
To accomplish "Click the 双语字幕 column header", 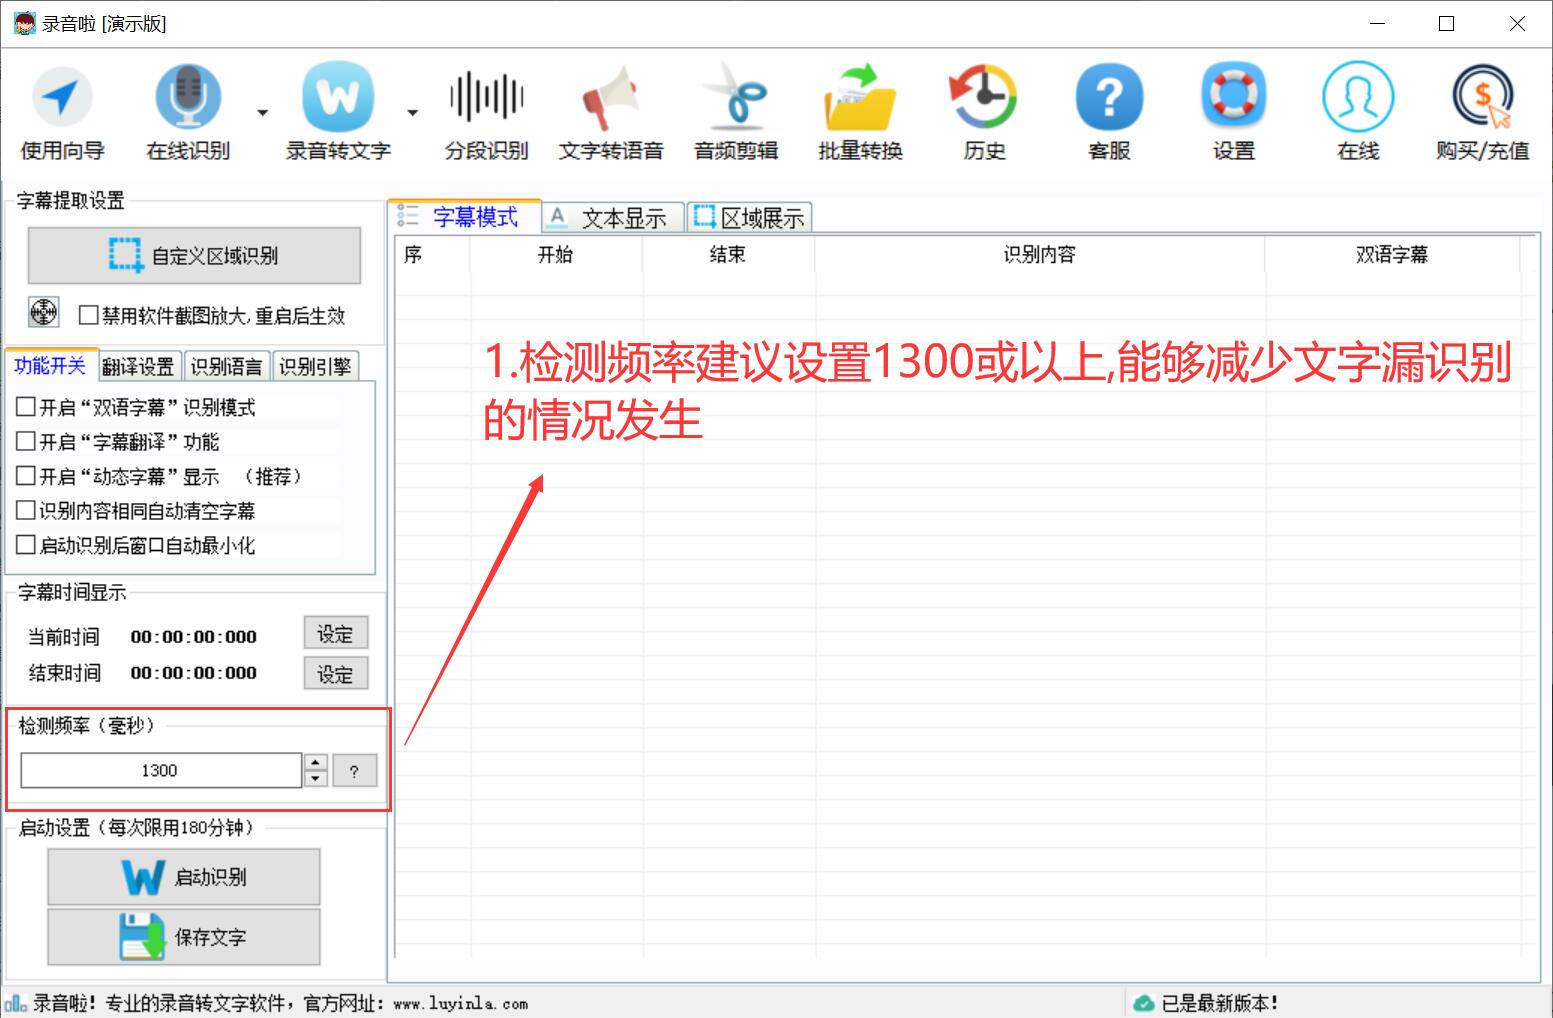I will tap(1392, 254).
